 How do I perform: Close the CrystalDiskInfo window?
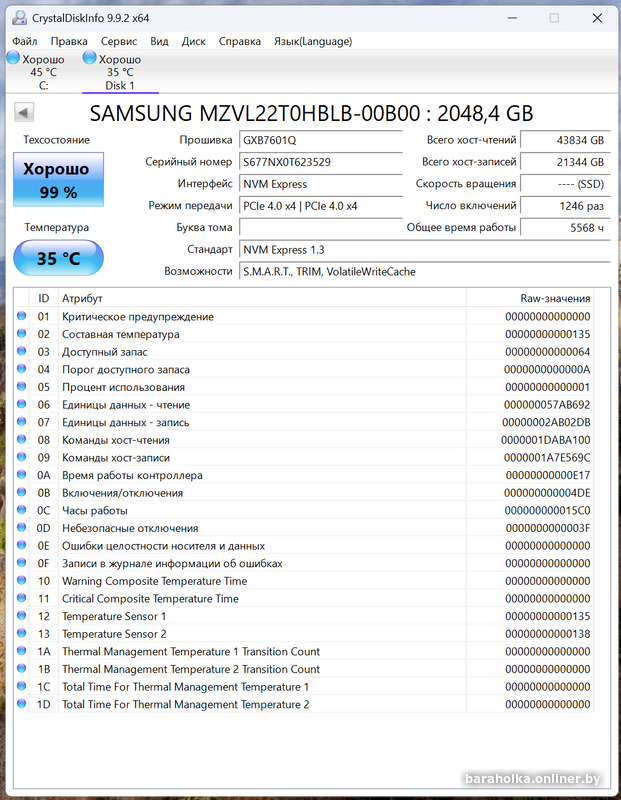point(597,18)
